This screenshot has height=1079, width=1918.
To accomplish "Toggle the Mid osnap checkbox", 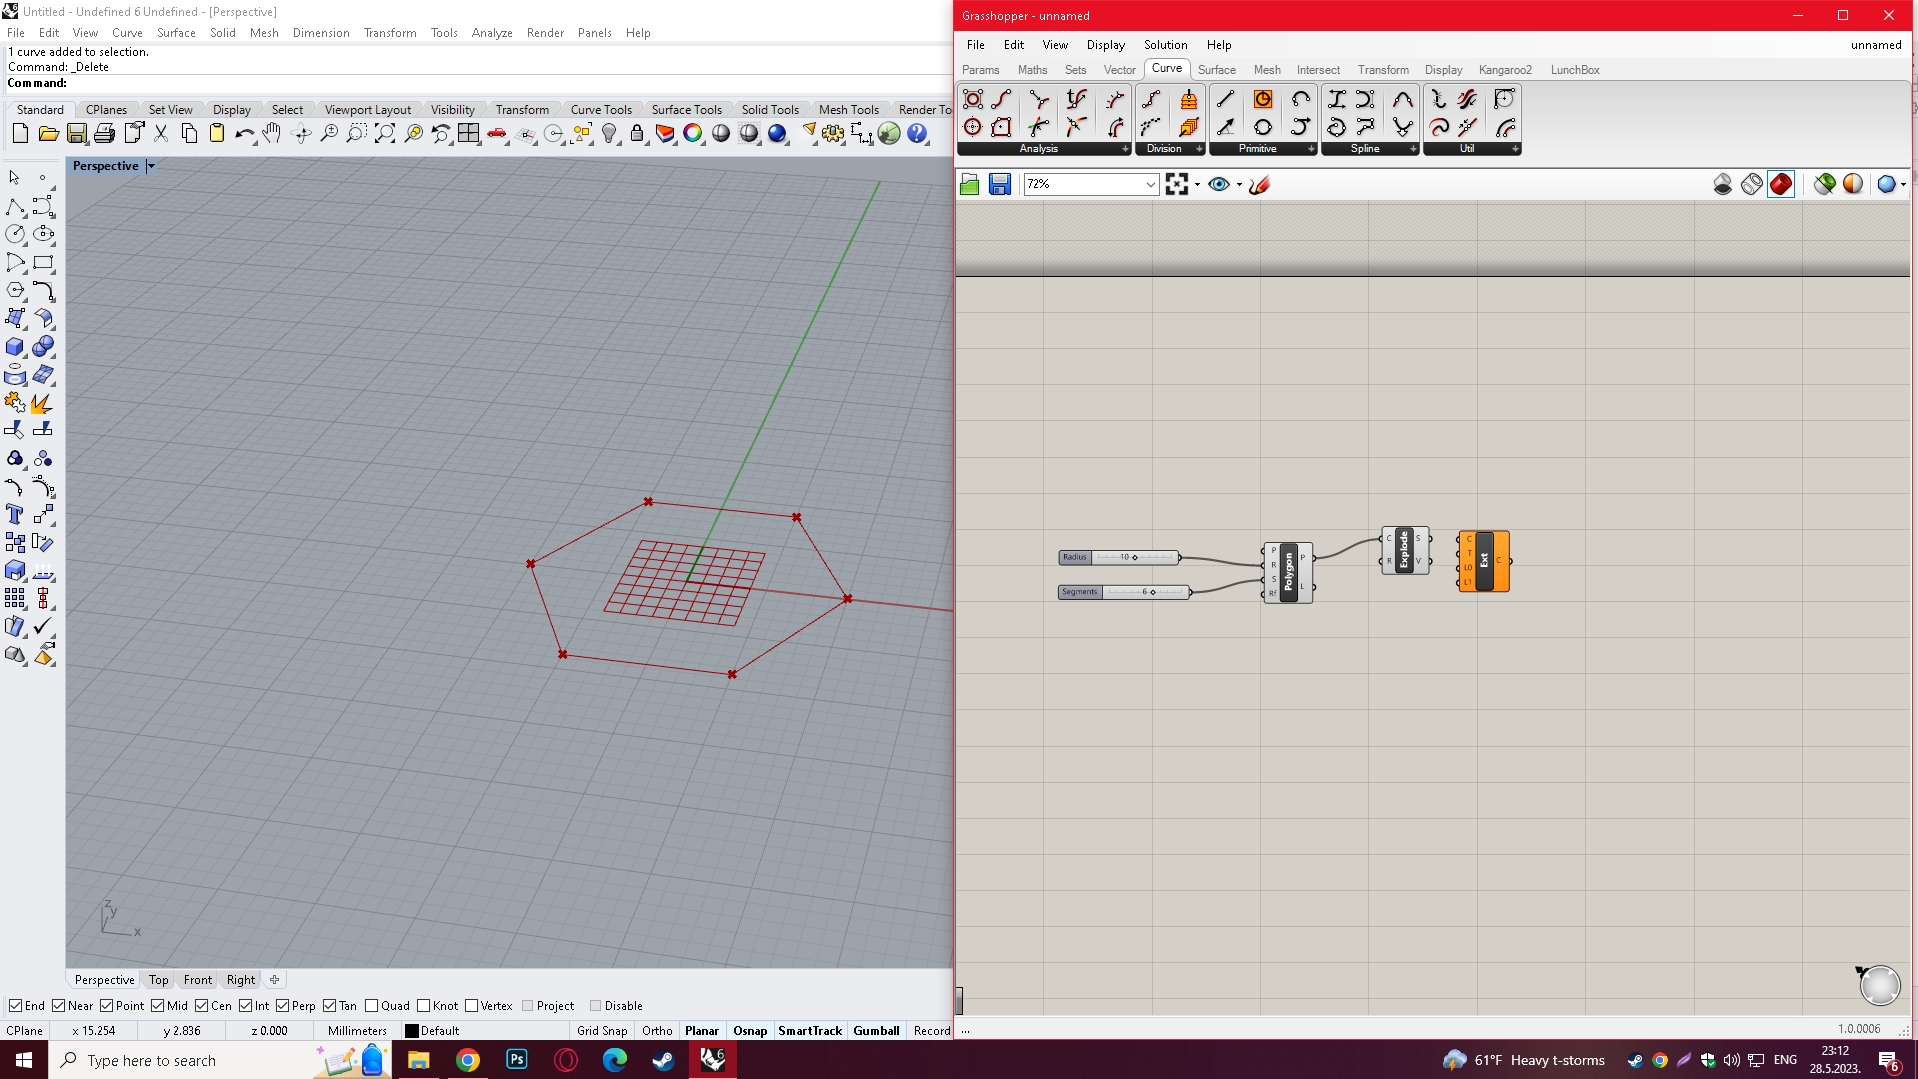I will pos(158,1006).
